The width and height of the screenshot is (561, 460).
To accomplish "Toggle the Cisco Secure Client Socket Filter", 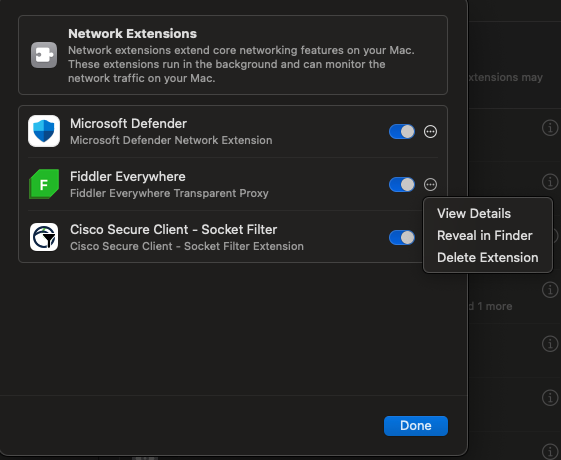I will point(402,238).
